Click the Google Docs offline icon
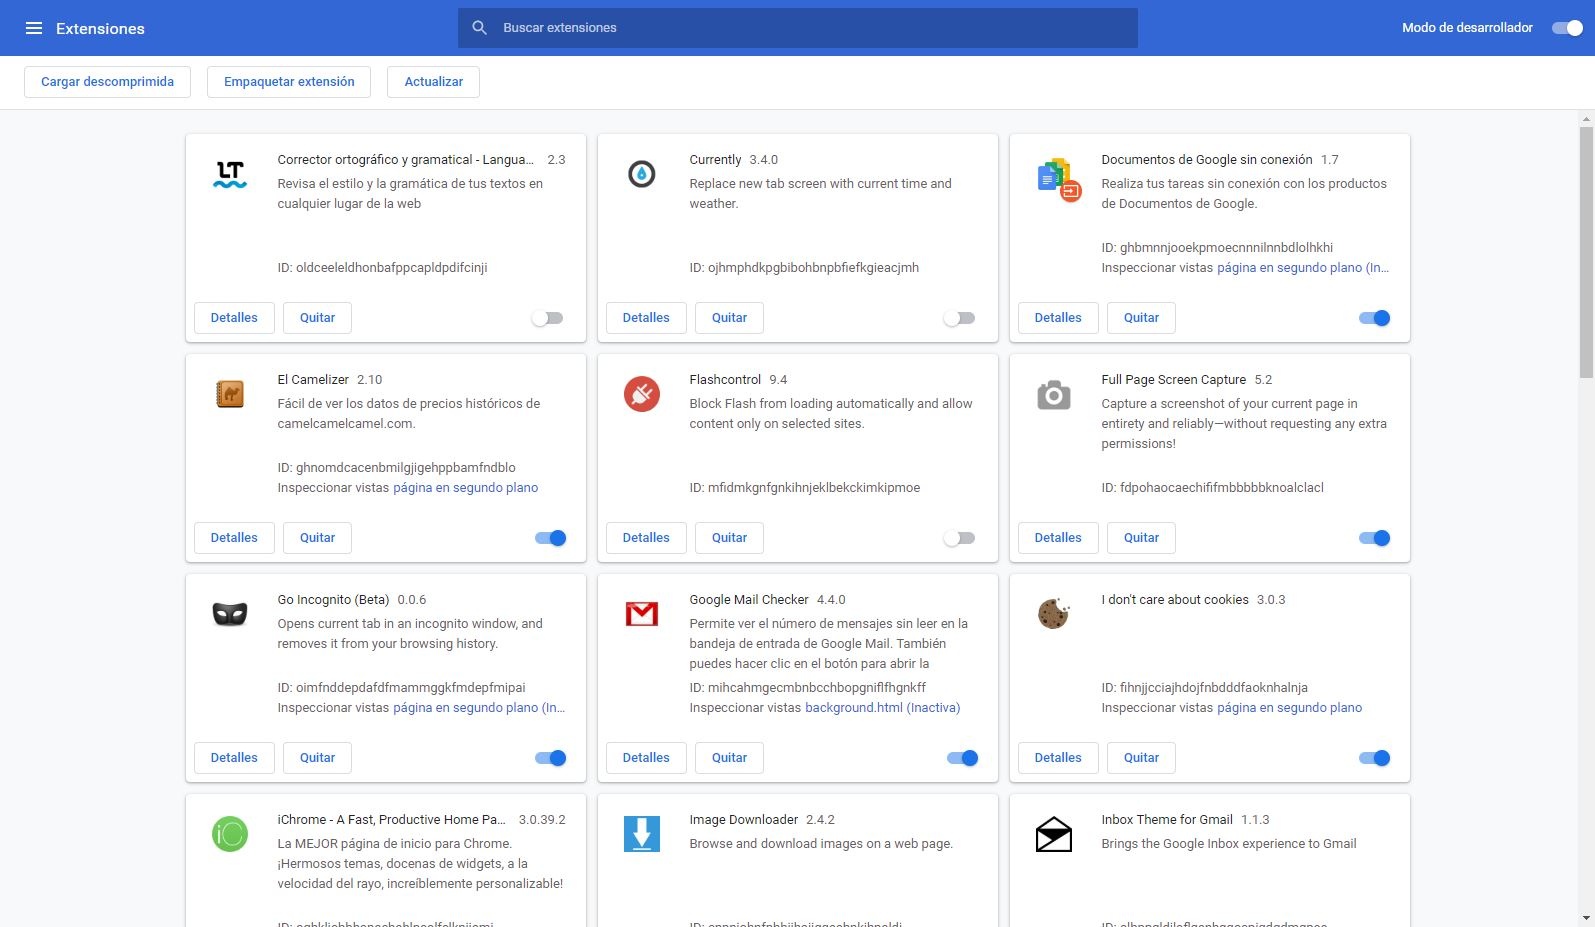This screenshot has width=1595, height=927. coord(1059,179)
